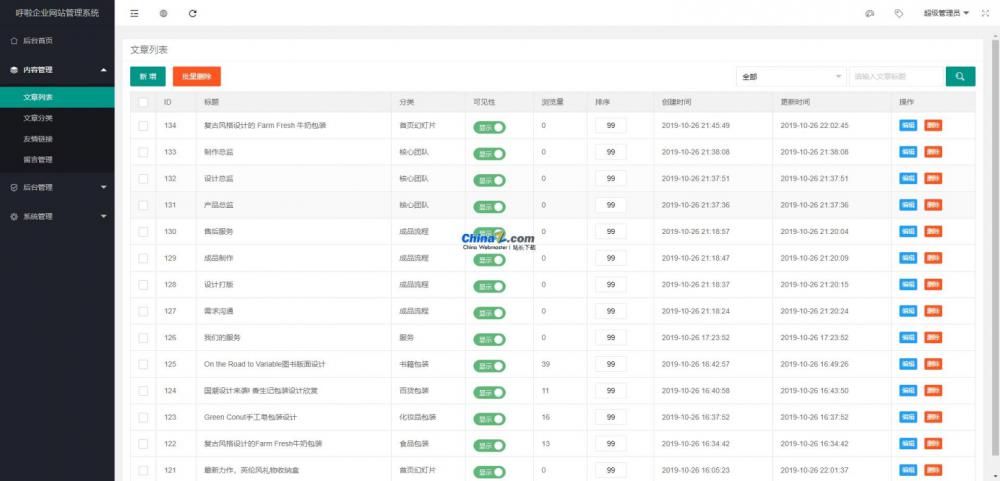
Task: Toggle visibility switch for article 134
Action: pos(489,127)
